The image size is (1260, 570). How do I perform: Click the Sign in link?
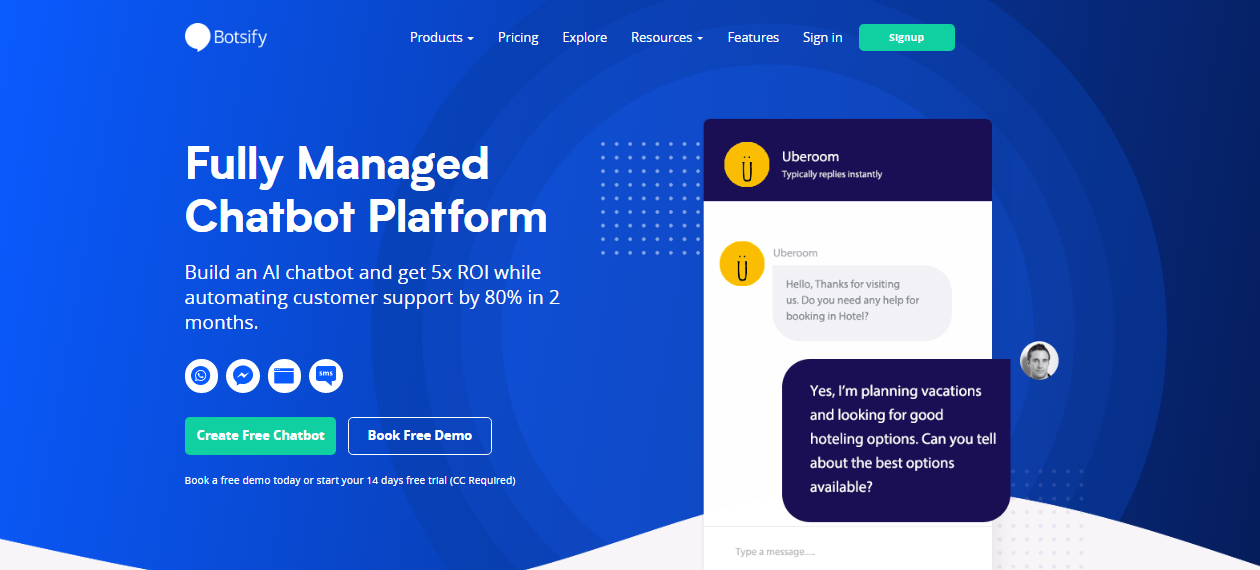click(822, 37)
